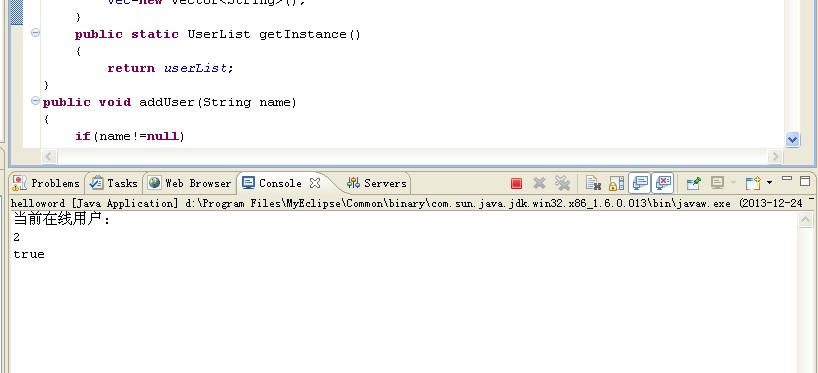
Task: Click console output line '2'
Action: tap(17, 237)
